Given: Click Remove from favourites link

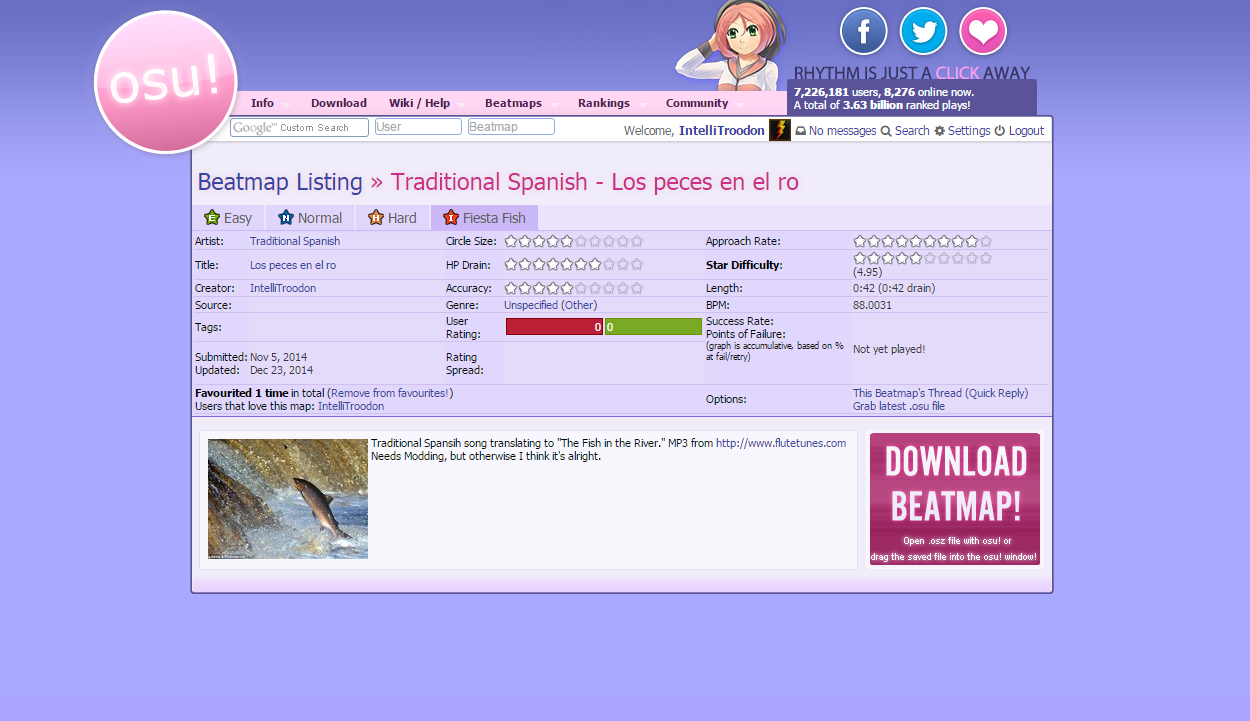Looking at the screenshot, I should pyautogui.click(x=390, y=393).
